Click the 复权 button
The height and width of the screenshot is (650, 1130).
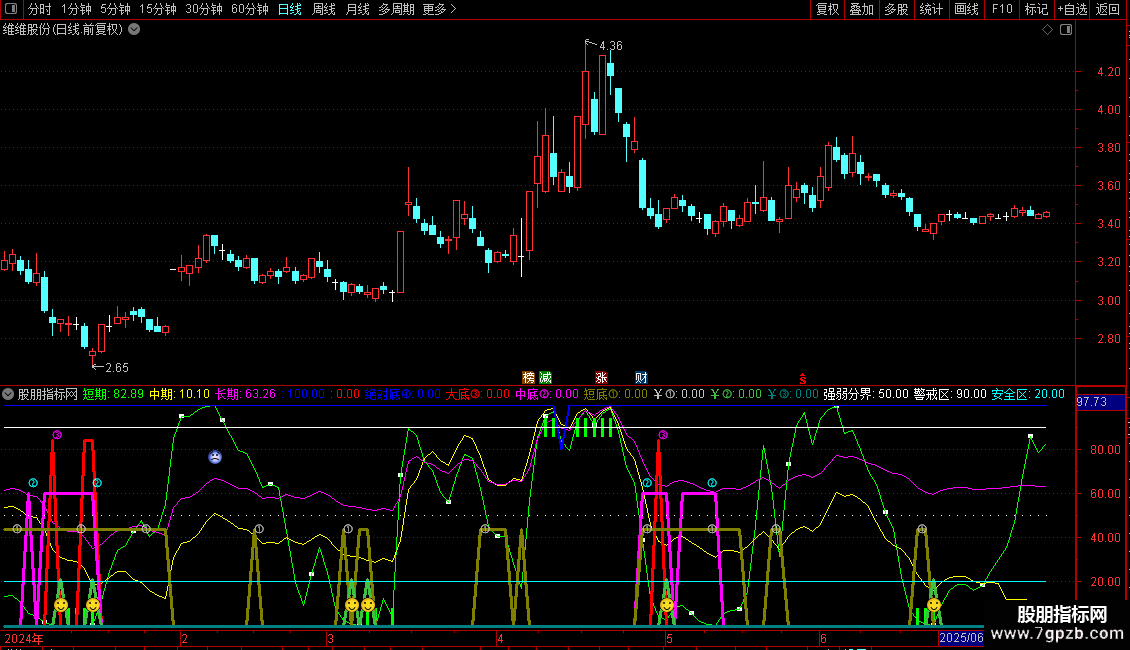[x=828, y=9]
